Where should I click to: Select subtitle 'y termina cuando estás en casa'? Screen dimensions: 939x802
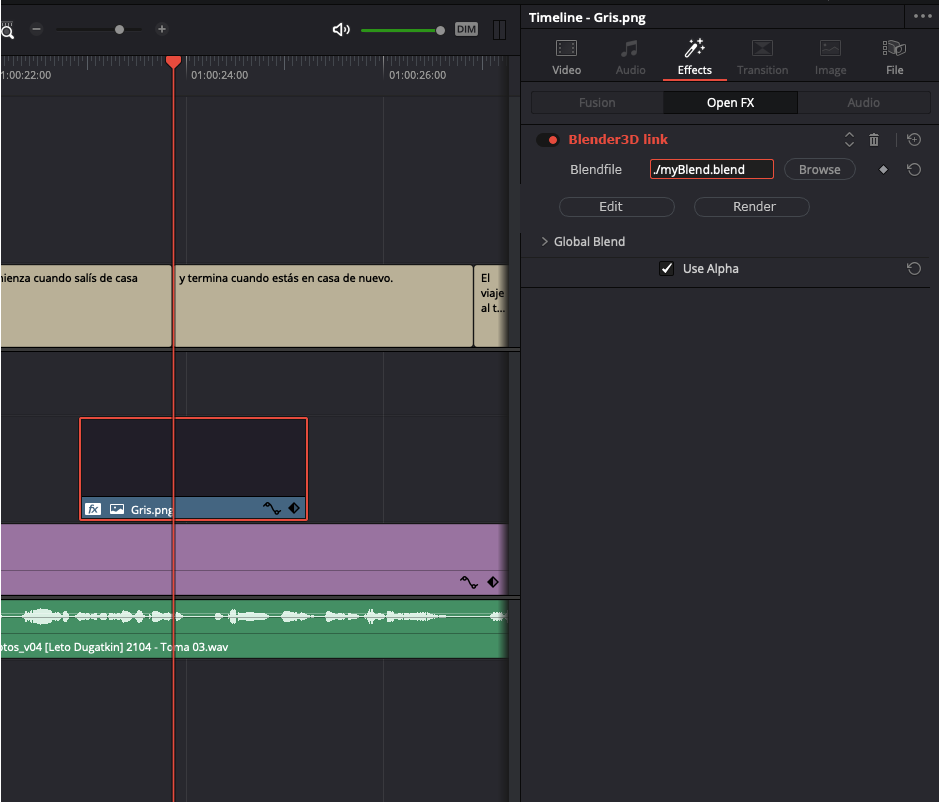[323, 306]
